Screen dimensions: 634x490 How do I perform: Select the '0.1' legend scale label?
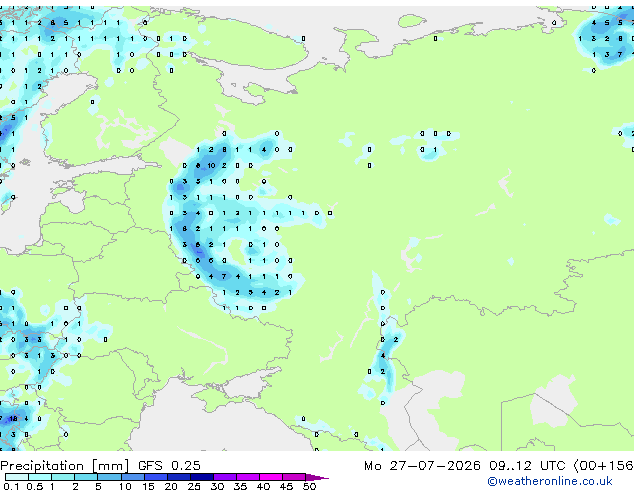(12, 486)
